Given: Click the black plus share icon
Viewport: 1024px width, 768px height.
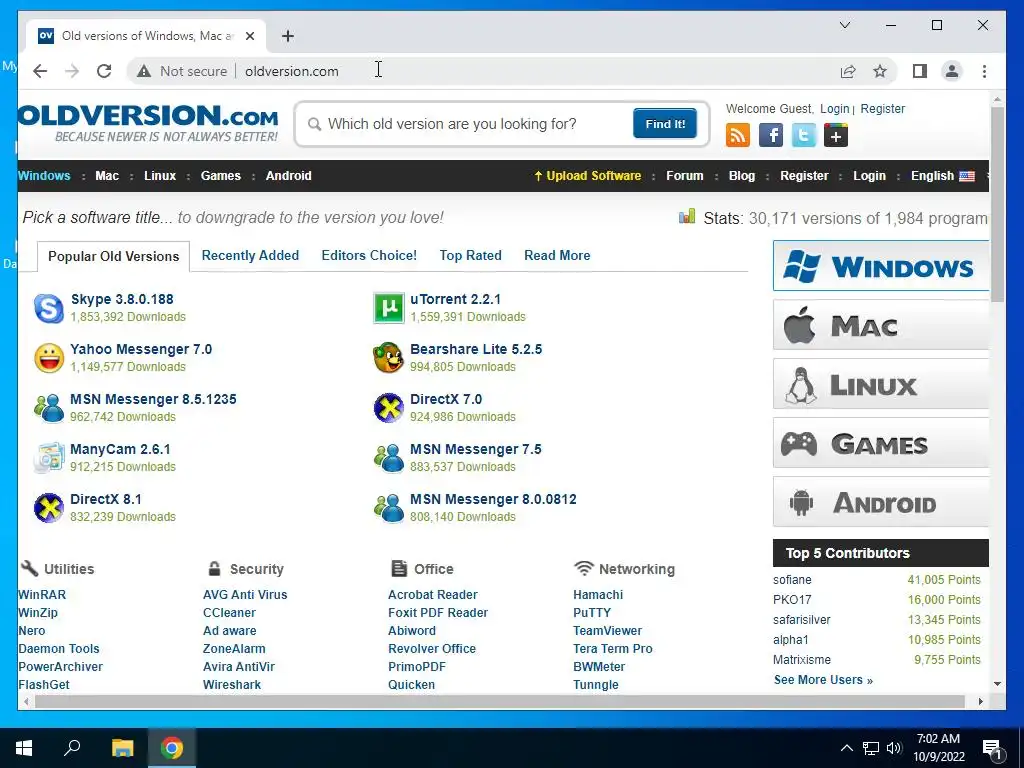Looking at the screenshot, I should pyautogui.click(x=836, y=136).
